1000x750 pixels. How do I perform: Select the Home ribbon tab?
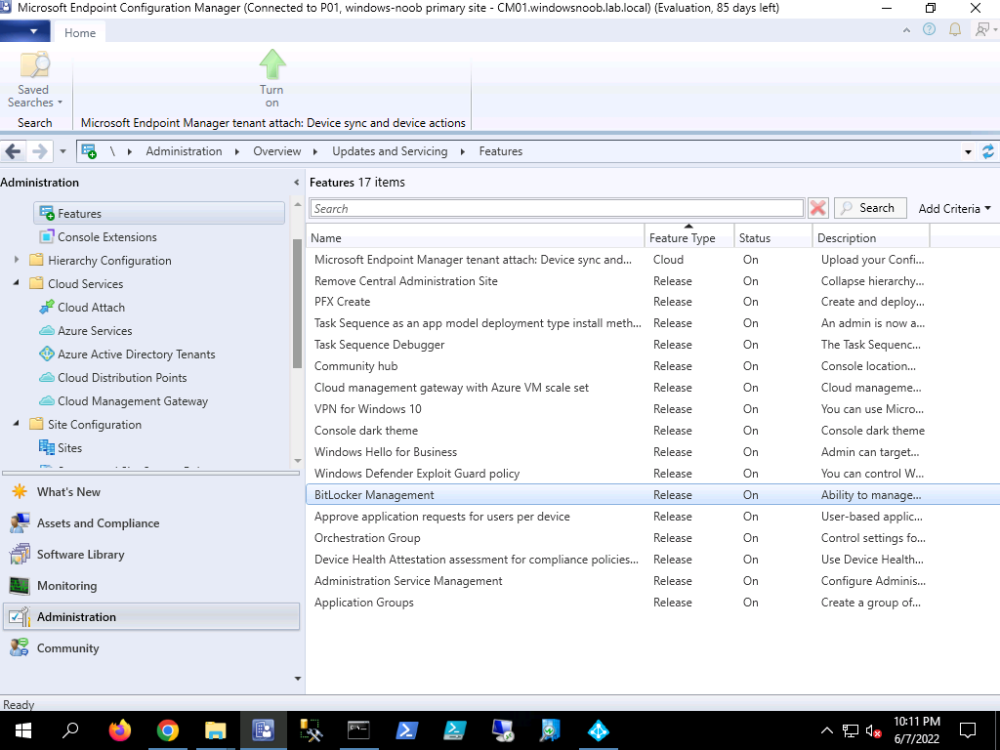pyautogui.click(x=80, y=33)
